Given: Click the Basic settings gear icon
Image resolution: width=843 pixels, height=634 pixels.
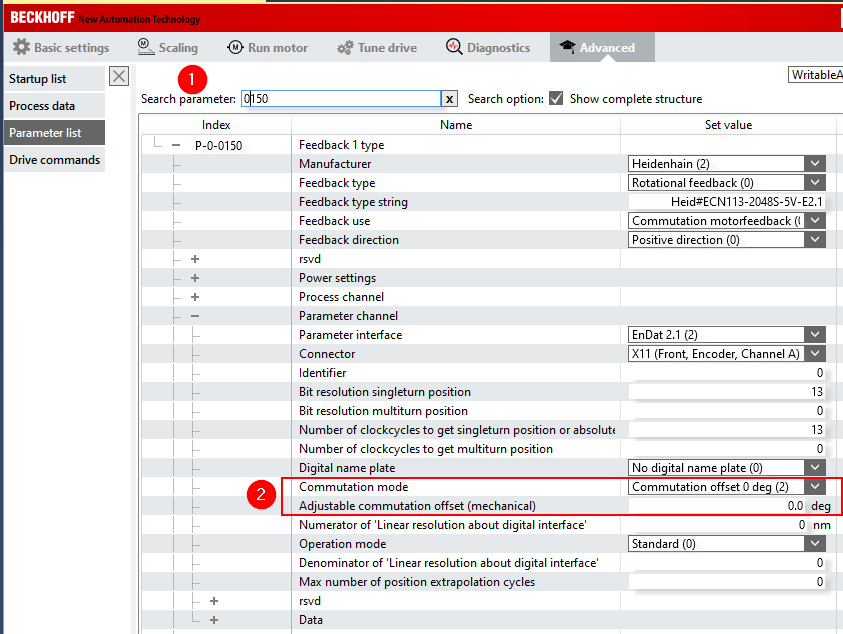Looking at the screenshot, I should [21, 47].
